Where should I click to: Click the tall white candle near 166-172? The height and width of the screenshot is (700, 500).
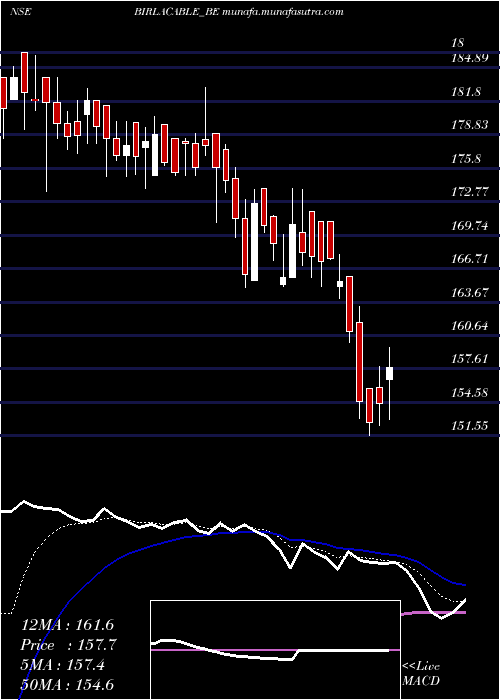[x=254, y=242]
